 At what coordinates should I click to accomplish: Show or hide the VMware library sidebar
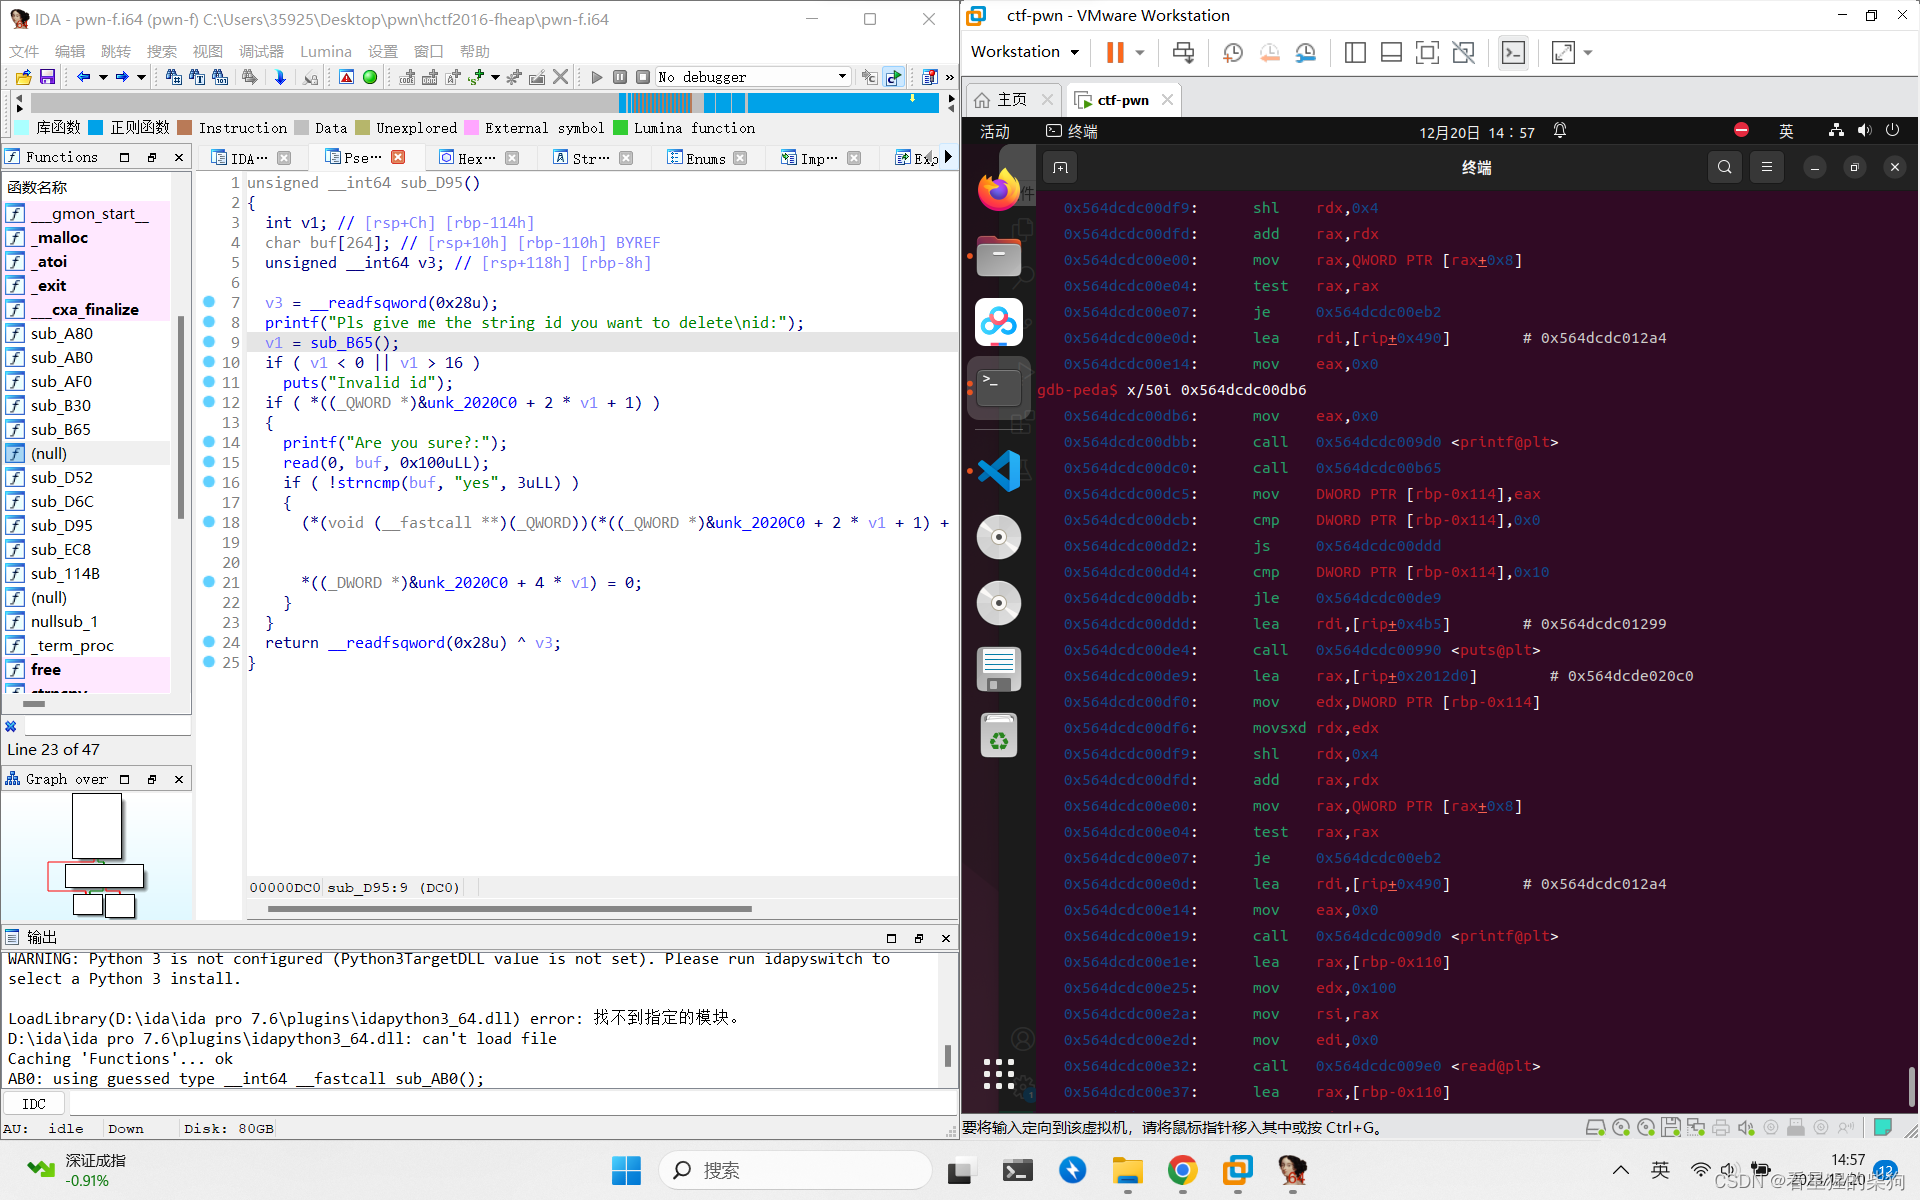[x=1355, y=52]
